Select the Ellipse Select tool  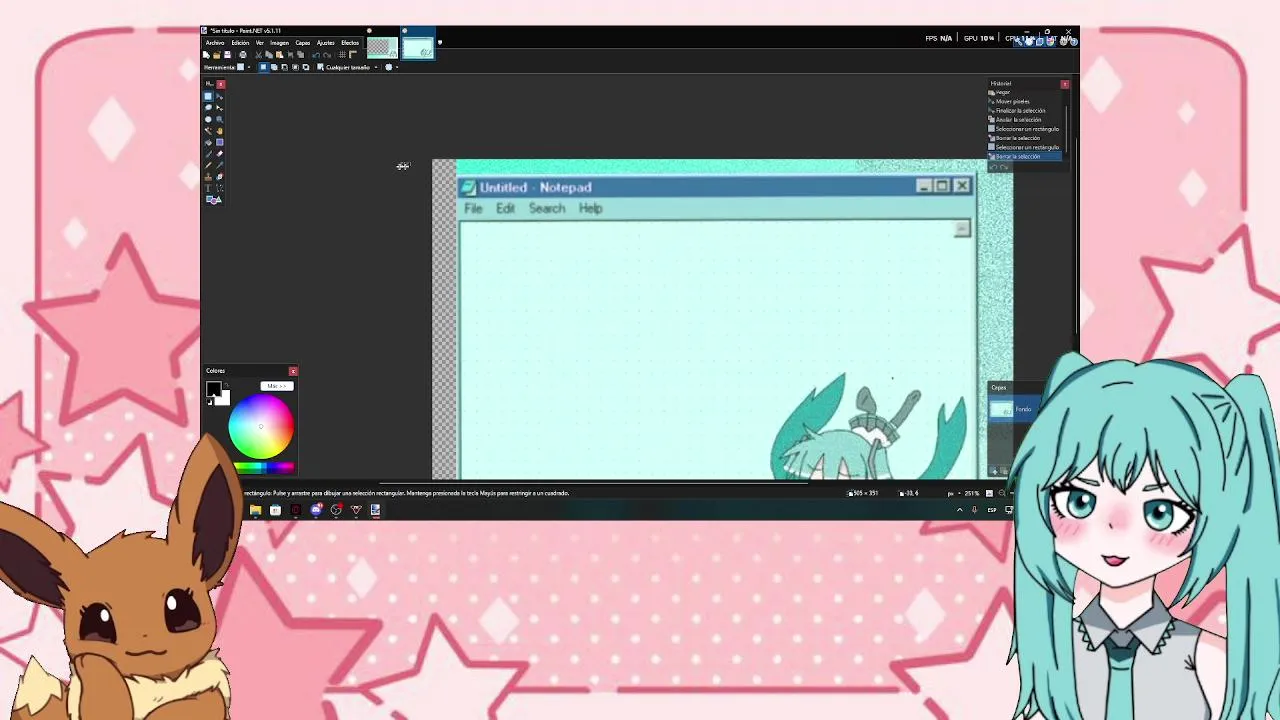[208, 119]
